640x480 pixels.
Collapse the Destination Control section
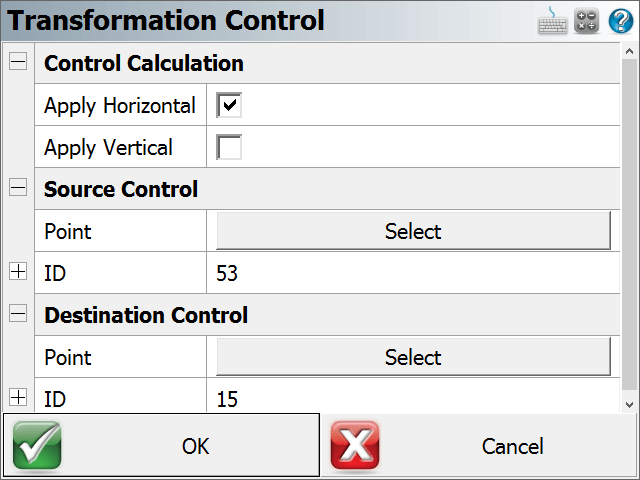[x=18, y=313]
